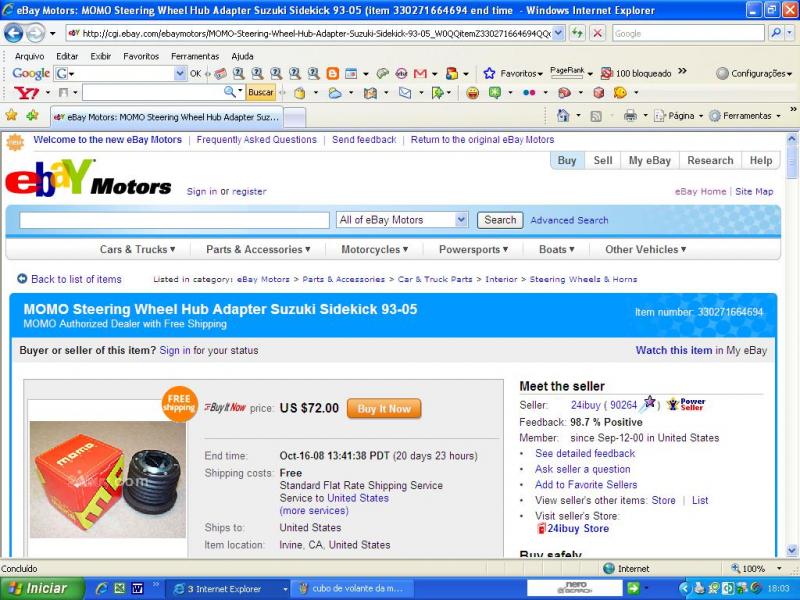Screen dimensions: 800x600
Task: Open the Editar menu
Action: (x=67, y=56)
